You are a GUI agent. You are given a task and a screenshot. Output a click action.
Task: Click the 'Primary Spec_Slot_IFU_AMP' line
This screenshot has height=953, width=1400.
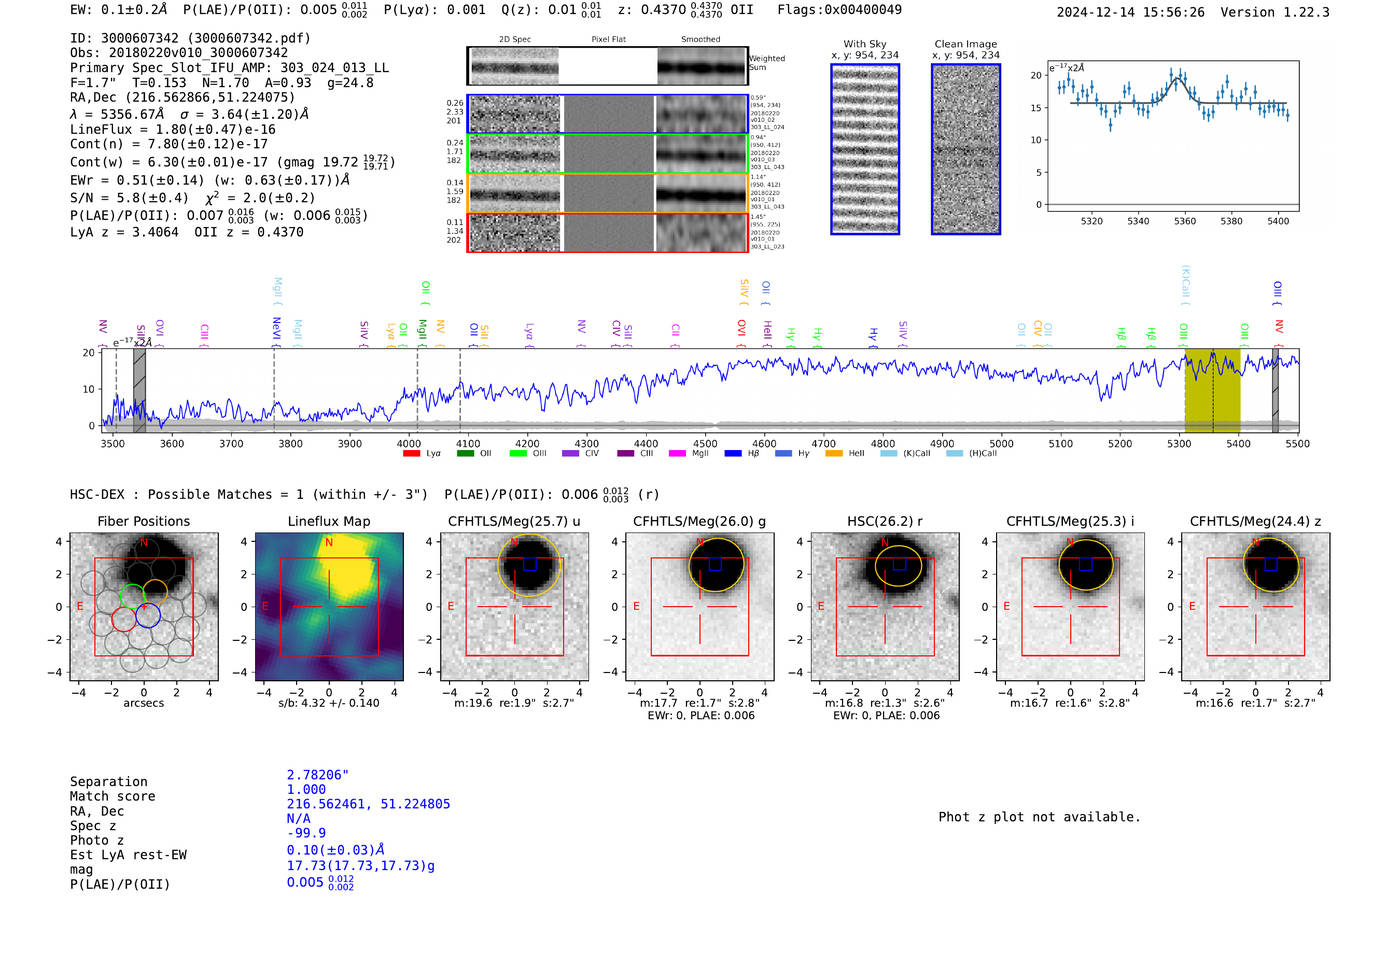tap(229, 68)
